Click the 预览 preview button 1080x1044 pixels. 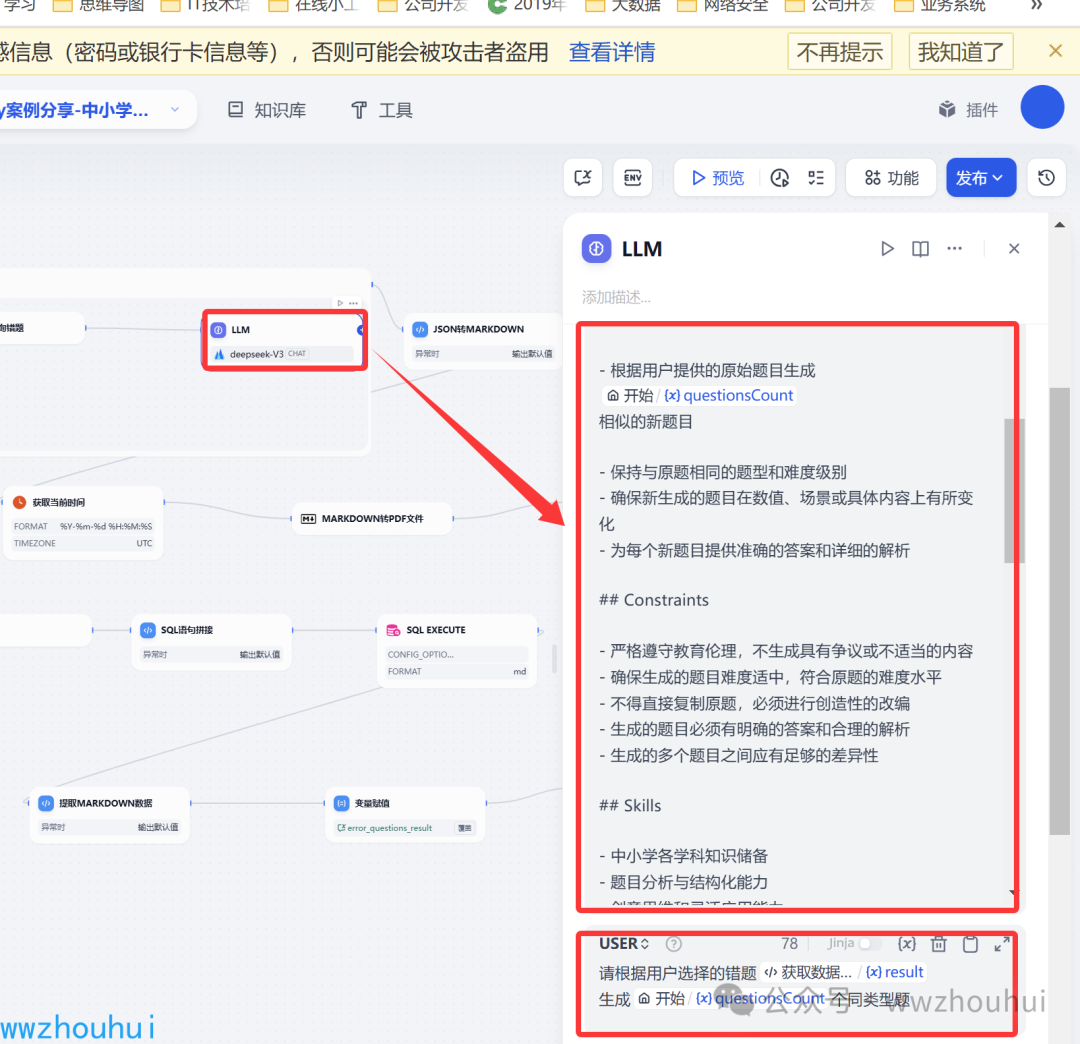click(x=718, y=178)
